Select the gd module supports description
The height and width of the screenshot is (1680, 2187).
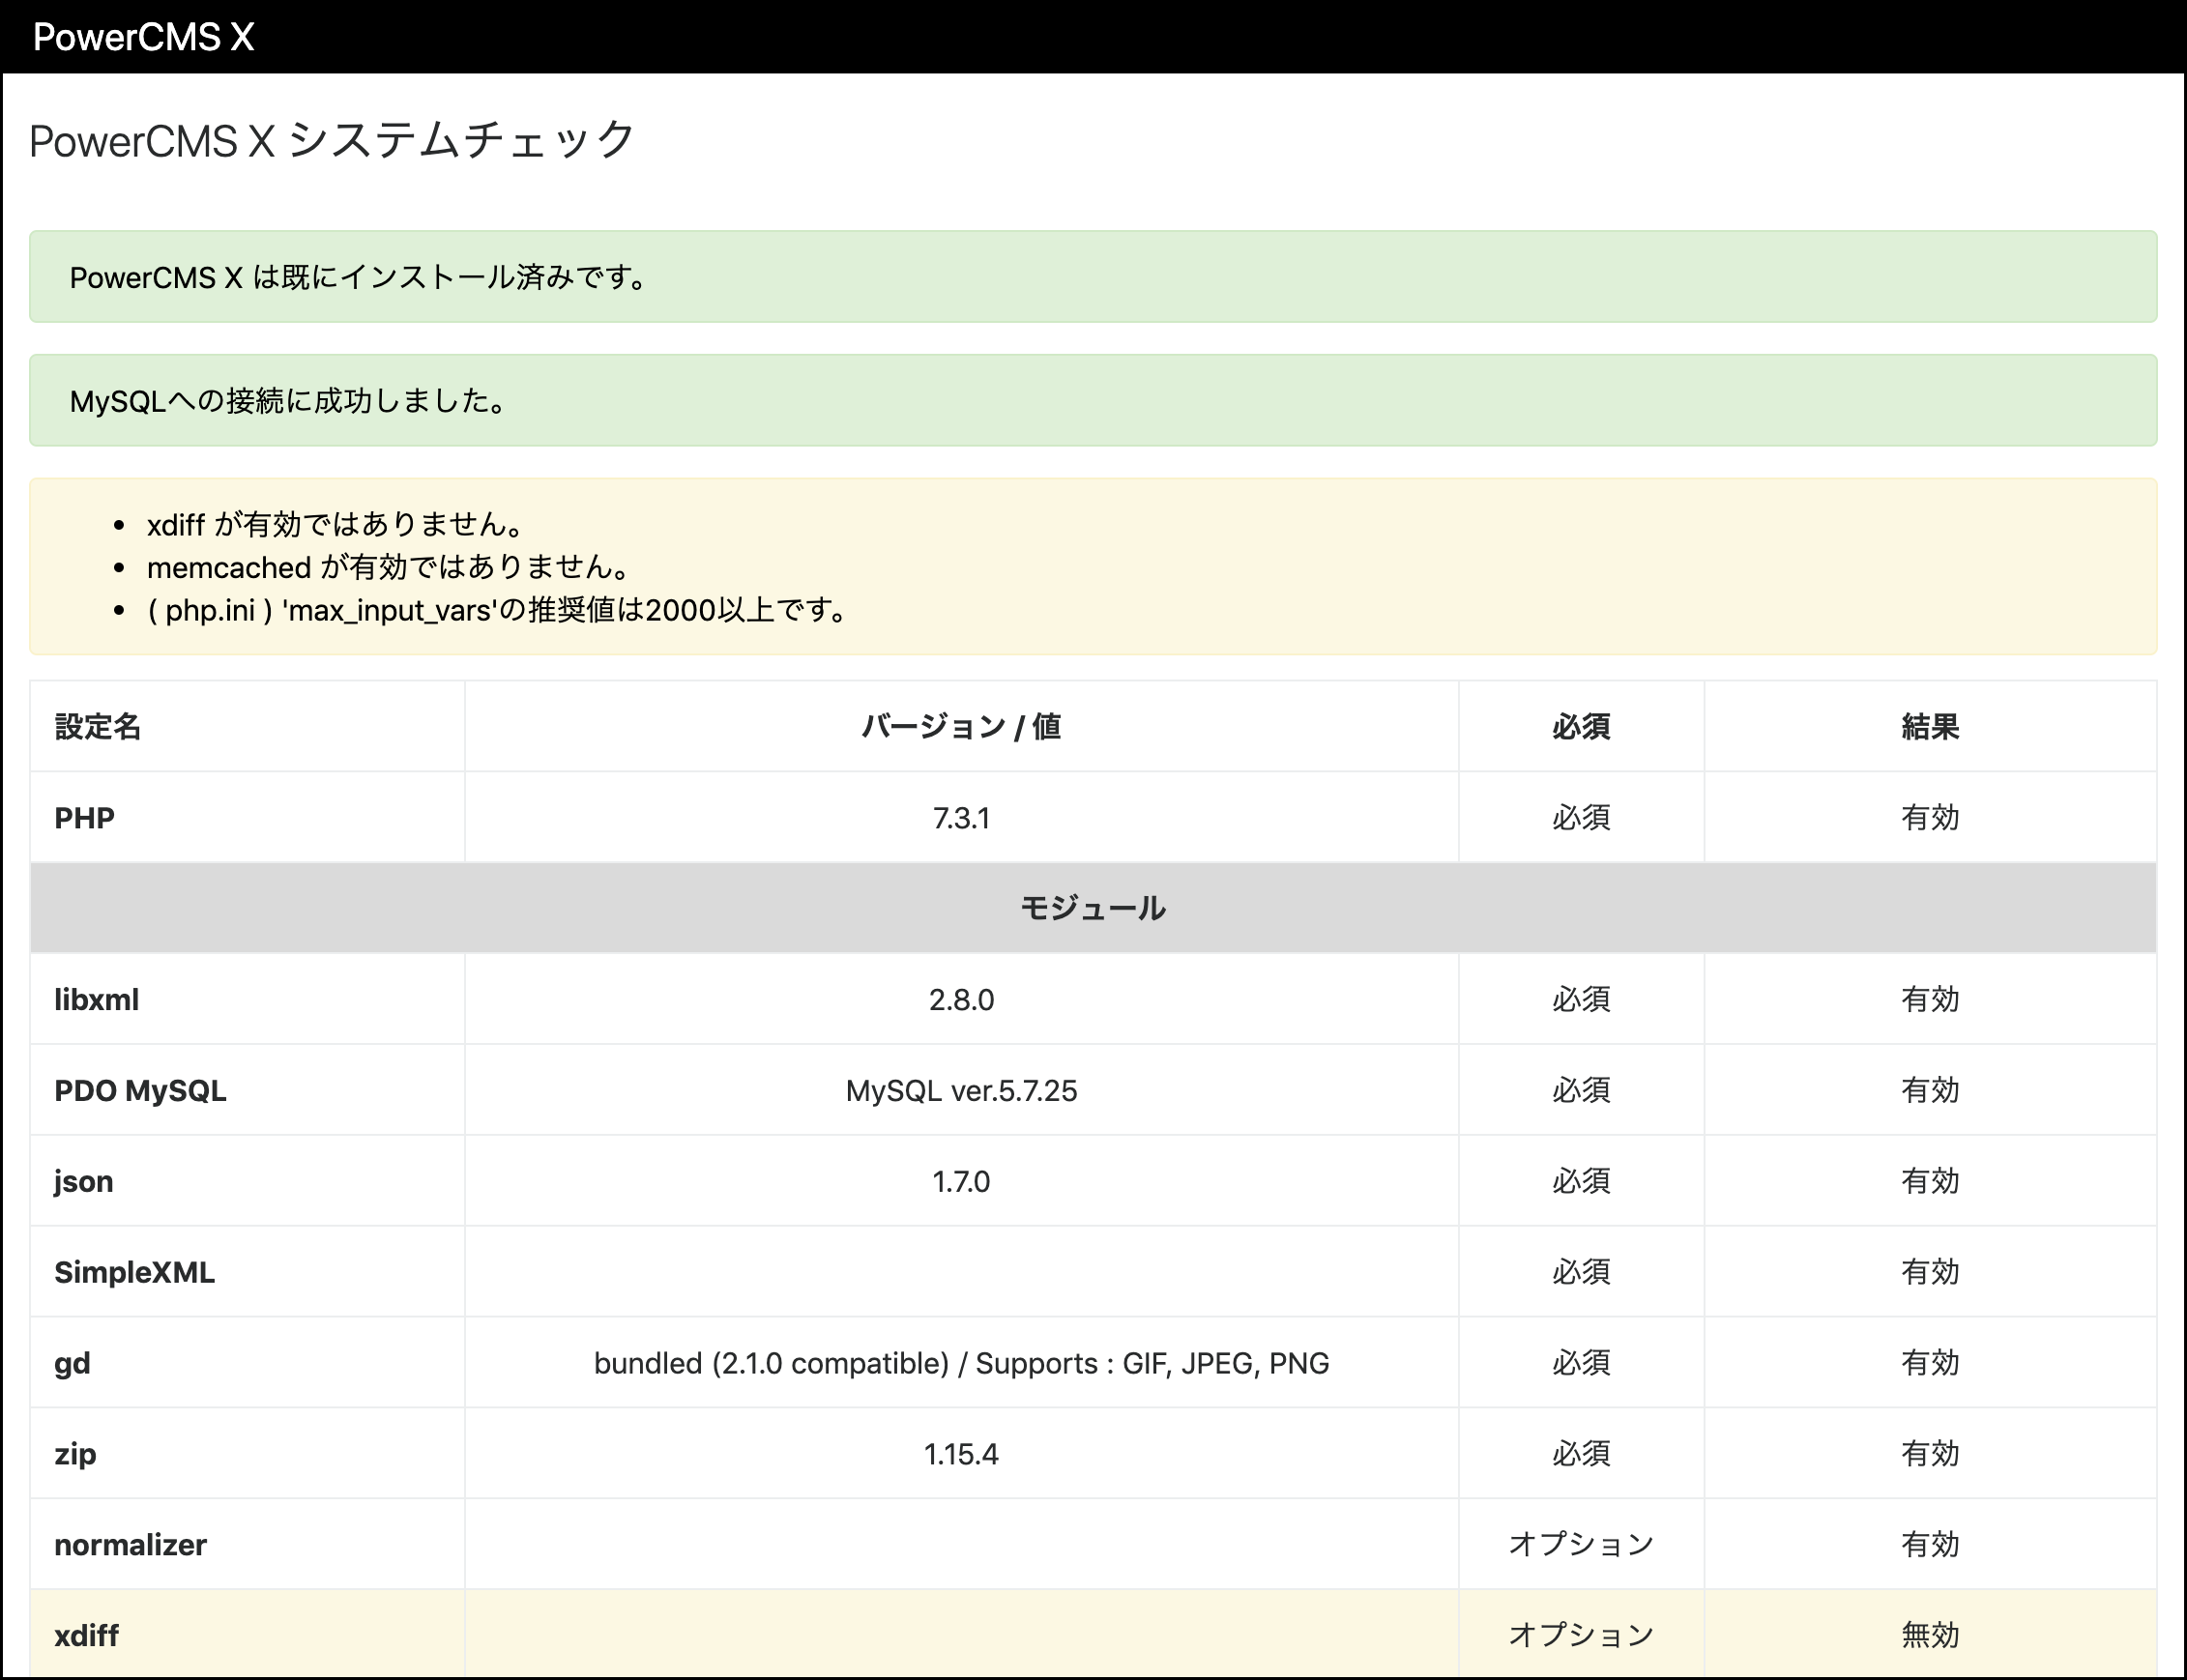click(962, 1363)
